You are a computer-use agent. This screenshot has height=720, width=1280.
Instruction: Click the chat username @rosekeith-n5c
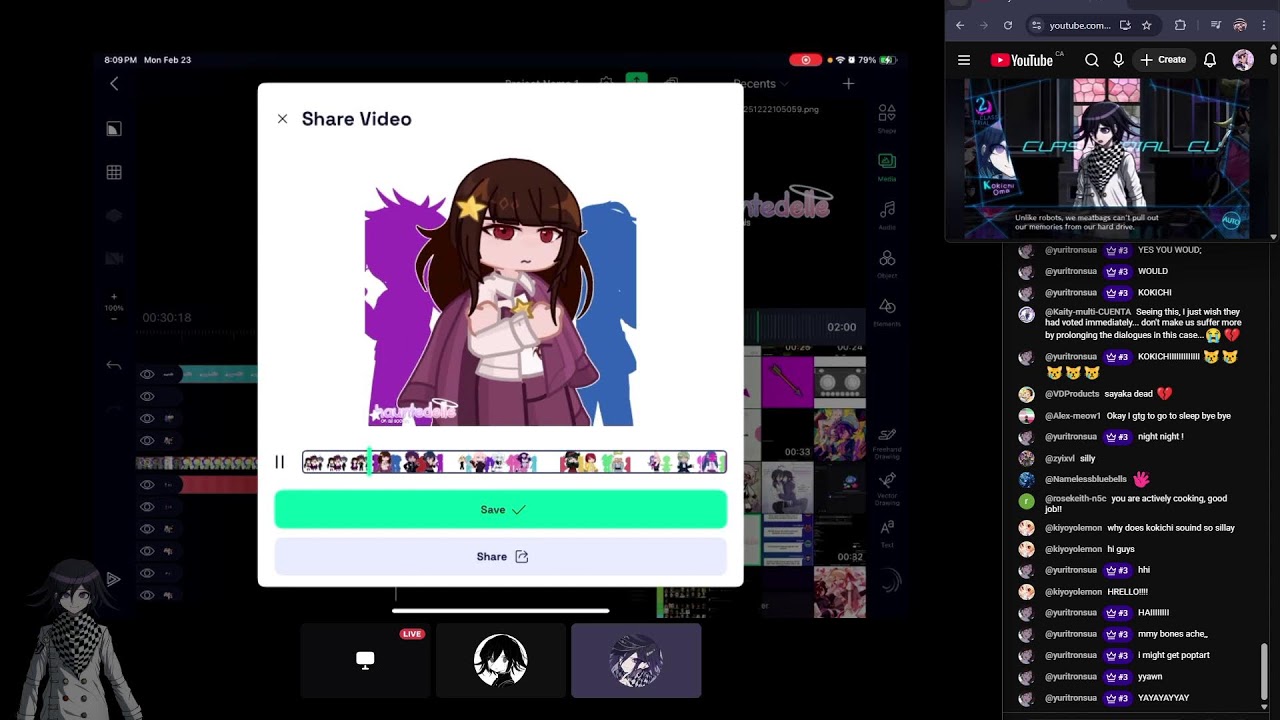point(1076,498)
